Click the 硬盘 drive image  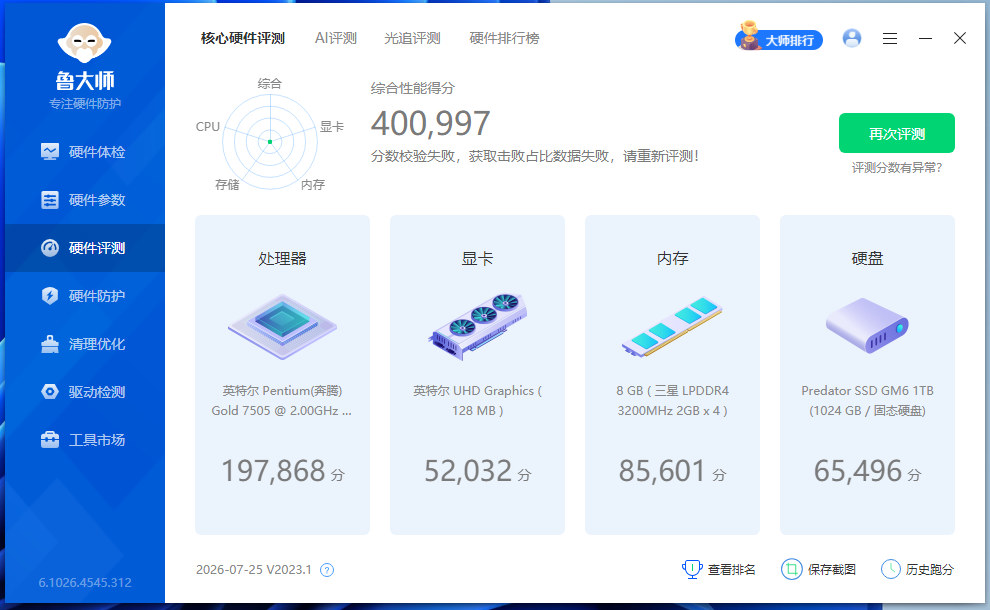point(868,326)
